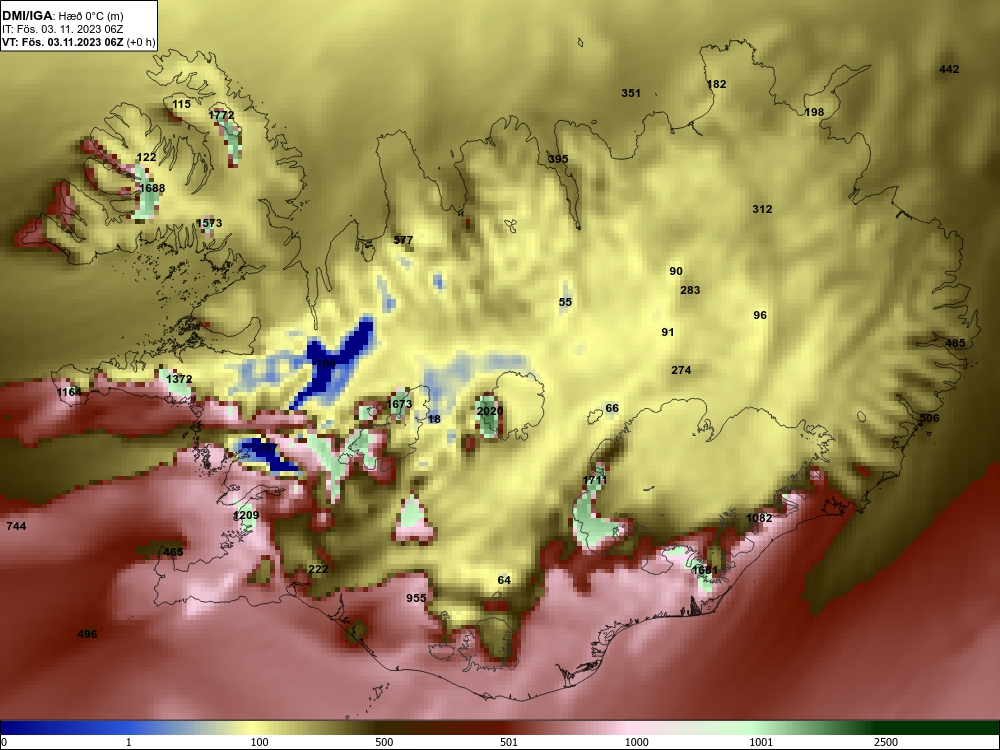The width and height of the screenshot is (1000, 750).
Task: Click the 'DMI/IGA: Hæð 0°C (m)' title line
Action: coord(62,16)
